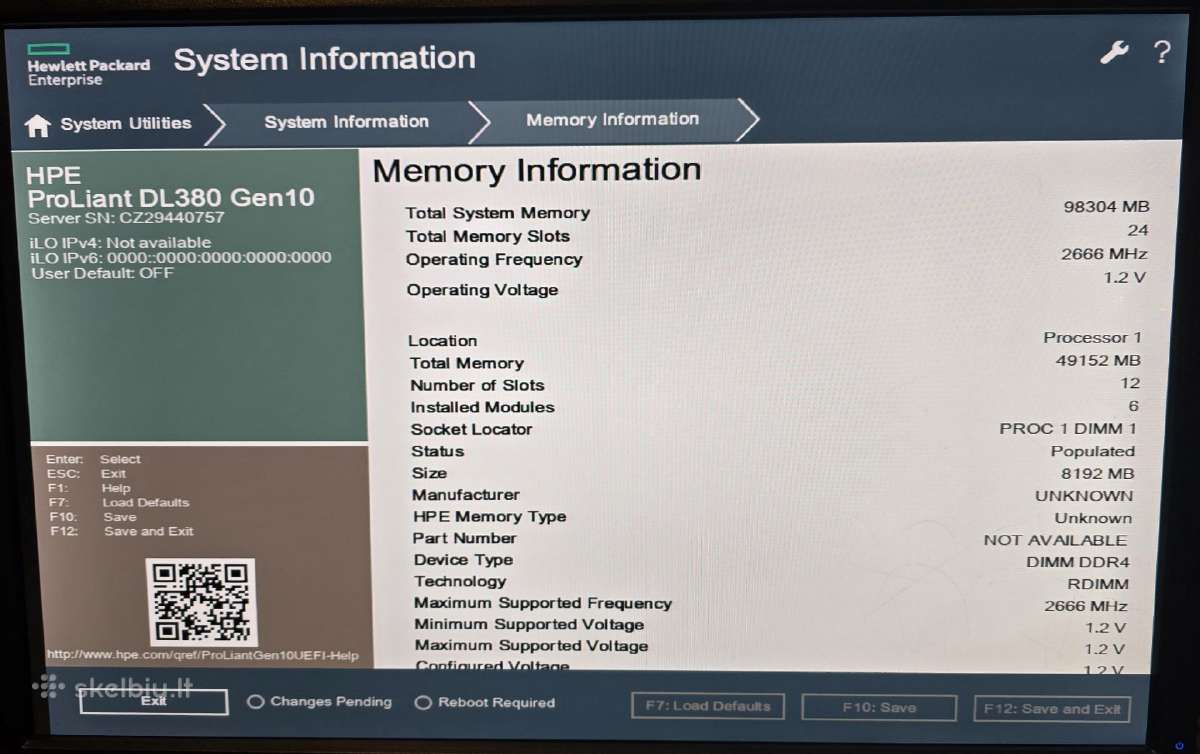Select the Part Number label
Viewport: 1200px width, 754px height.
click(x=465, y=538)
